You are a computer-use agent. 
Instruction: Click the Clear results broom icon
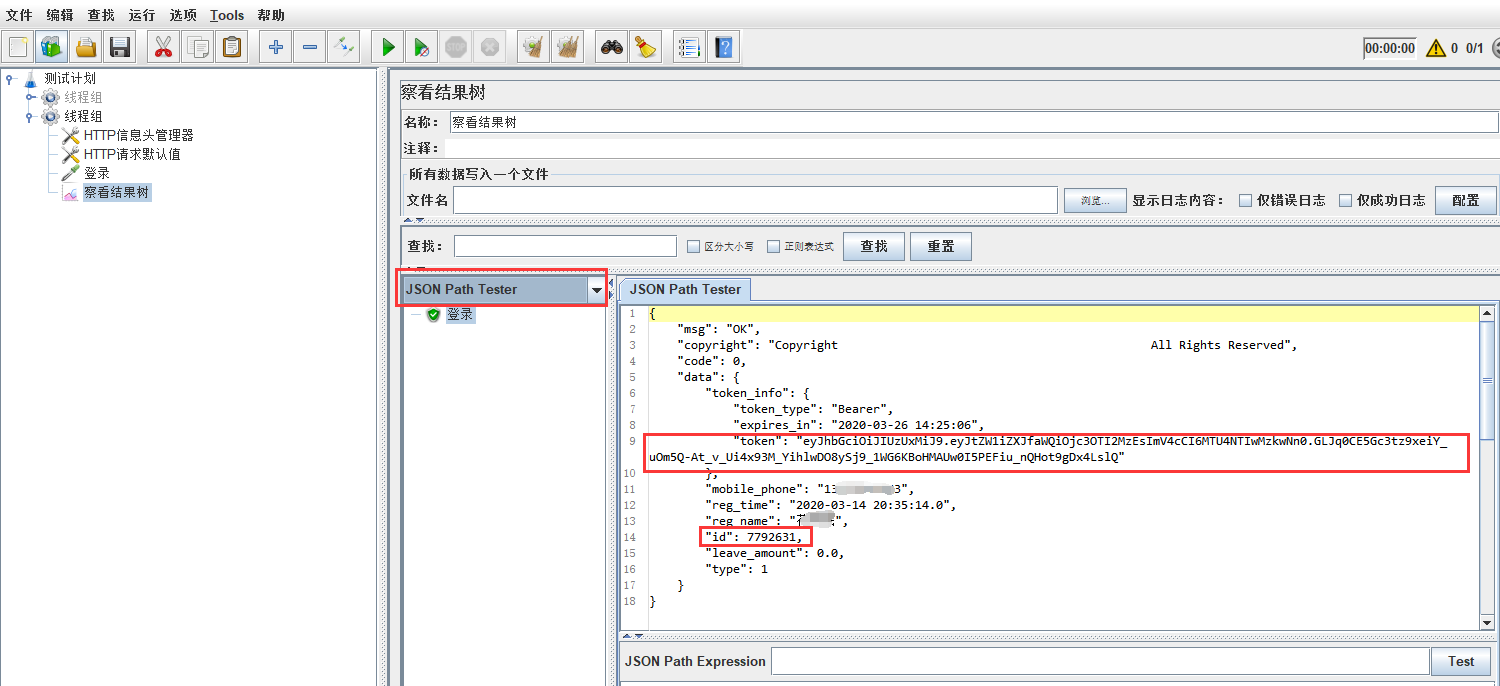pyautogui.click(x=534, y=47)
